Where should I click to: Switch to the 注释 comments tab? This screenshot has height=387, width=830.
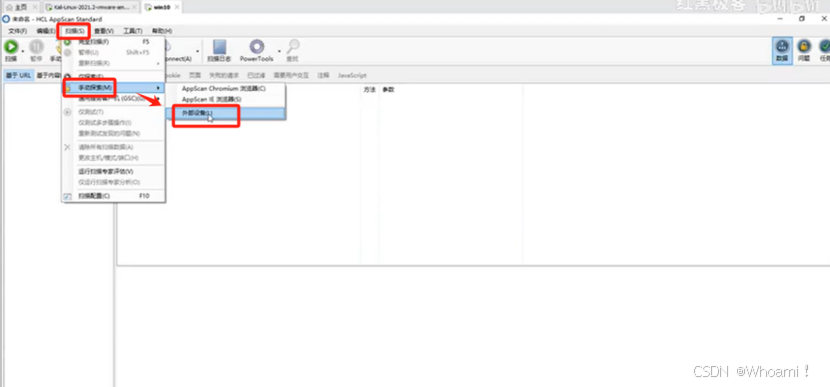(x=323, y=76)
